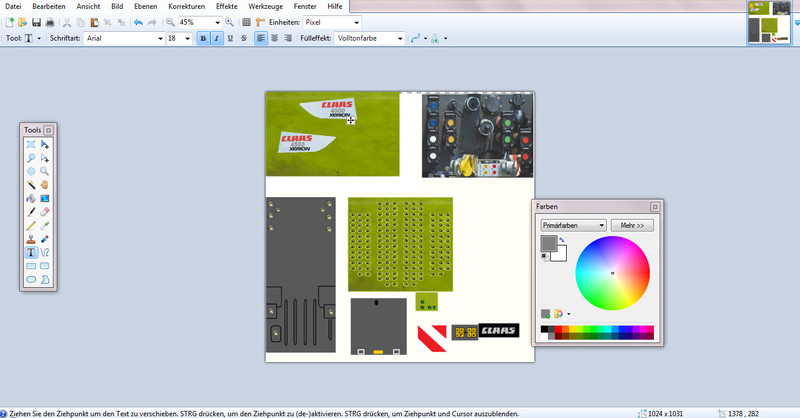Open the Ansicht menu
Viewport: 800px width, 418px height.
(88, 6)
